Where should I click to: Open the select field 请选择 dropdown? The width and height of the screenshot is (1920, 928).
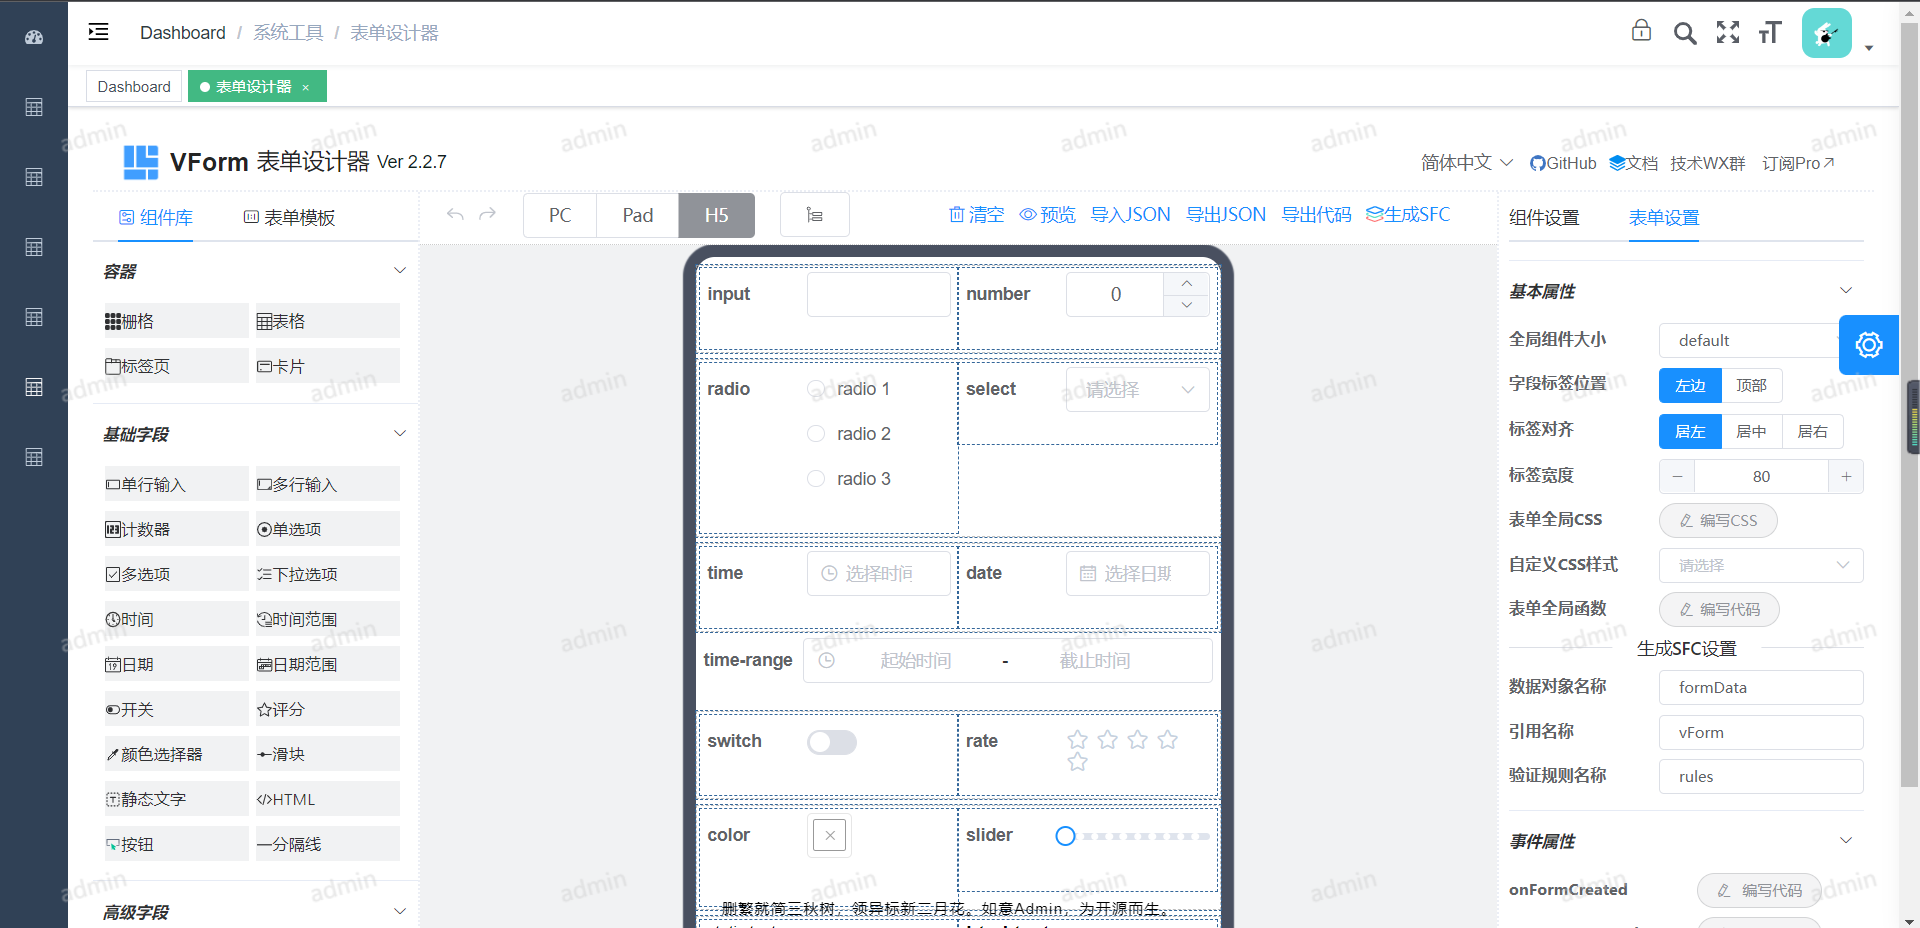coord(1138,390)
